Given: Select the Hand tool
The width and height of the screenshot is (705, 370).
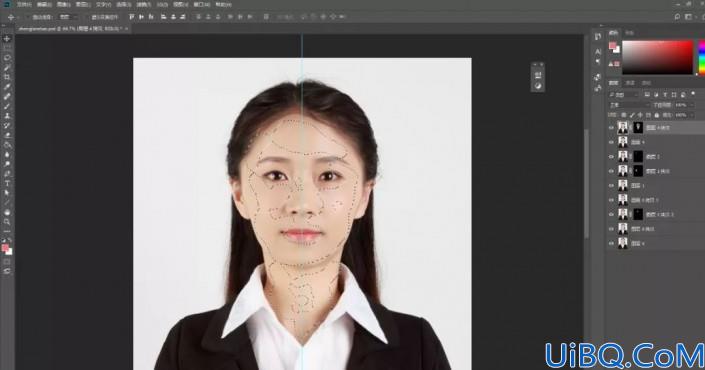Looking at the screenshot, I should [7, 212].
